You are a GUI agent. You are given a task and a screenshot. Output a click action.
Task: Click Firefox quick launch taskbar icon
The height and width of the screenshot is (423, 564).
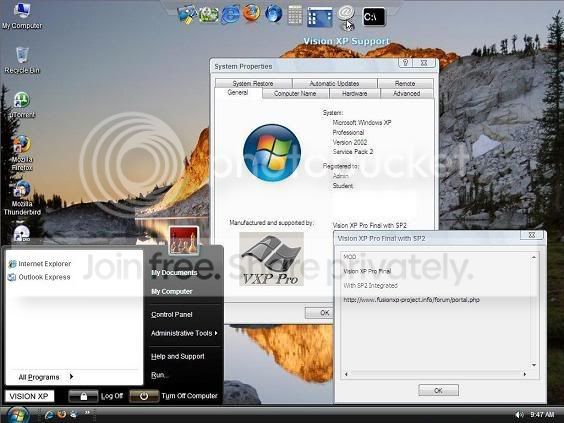[62, 415]
